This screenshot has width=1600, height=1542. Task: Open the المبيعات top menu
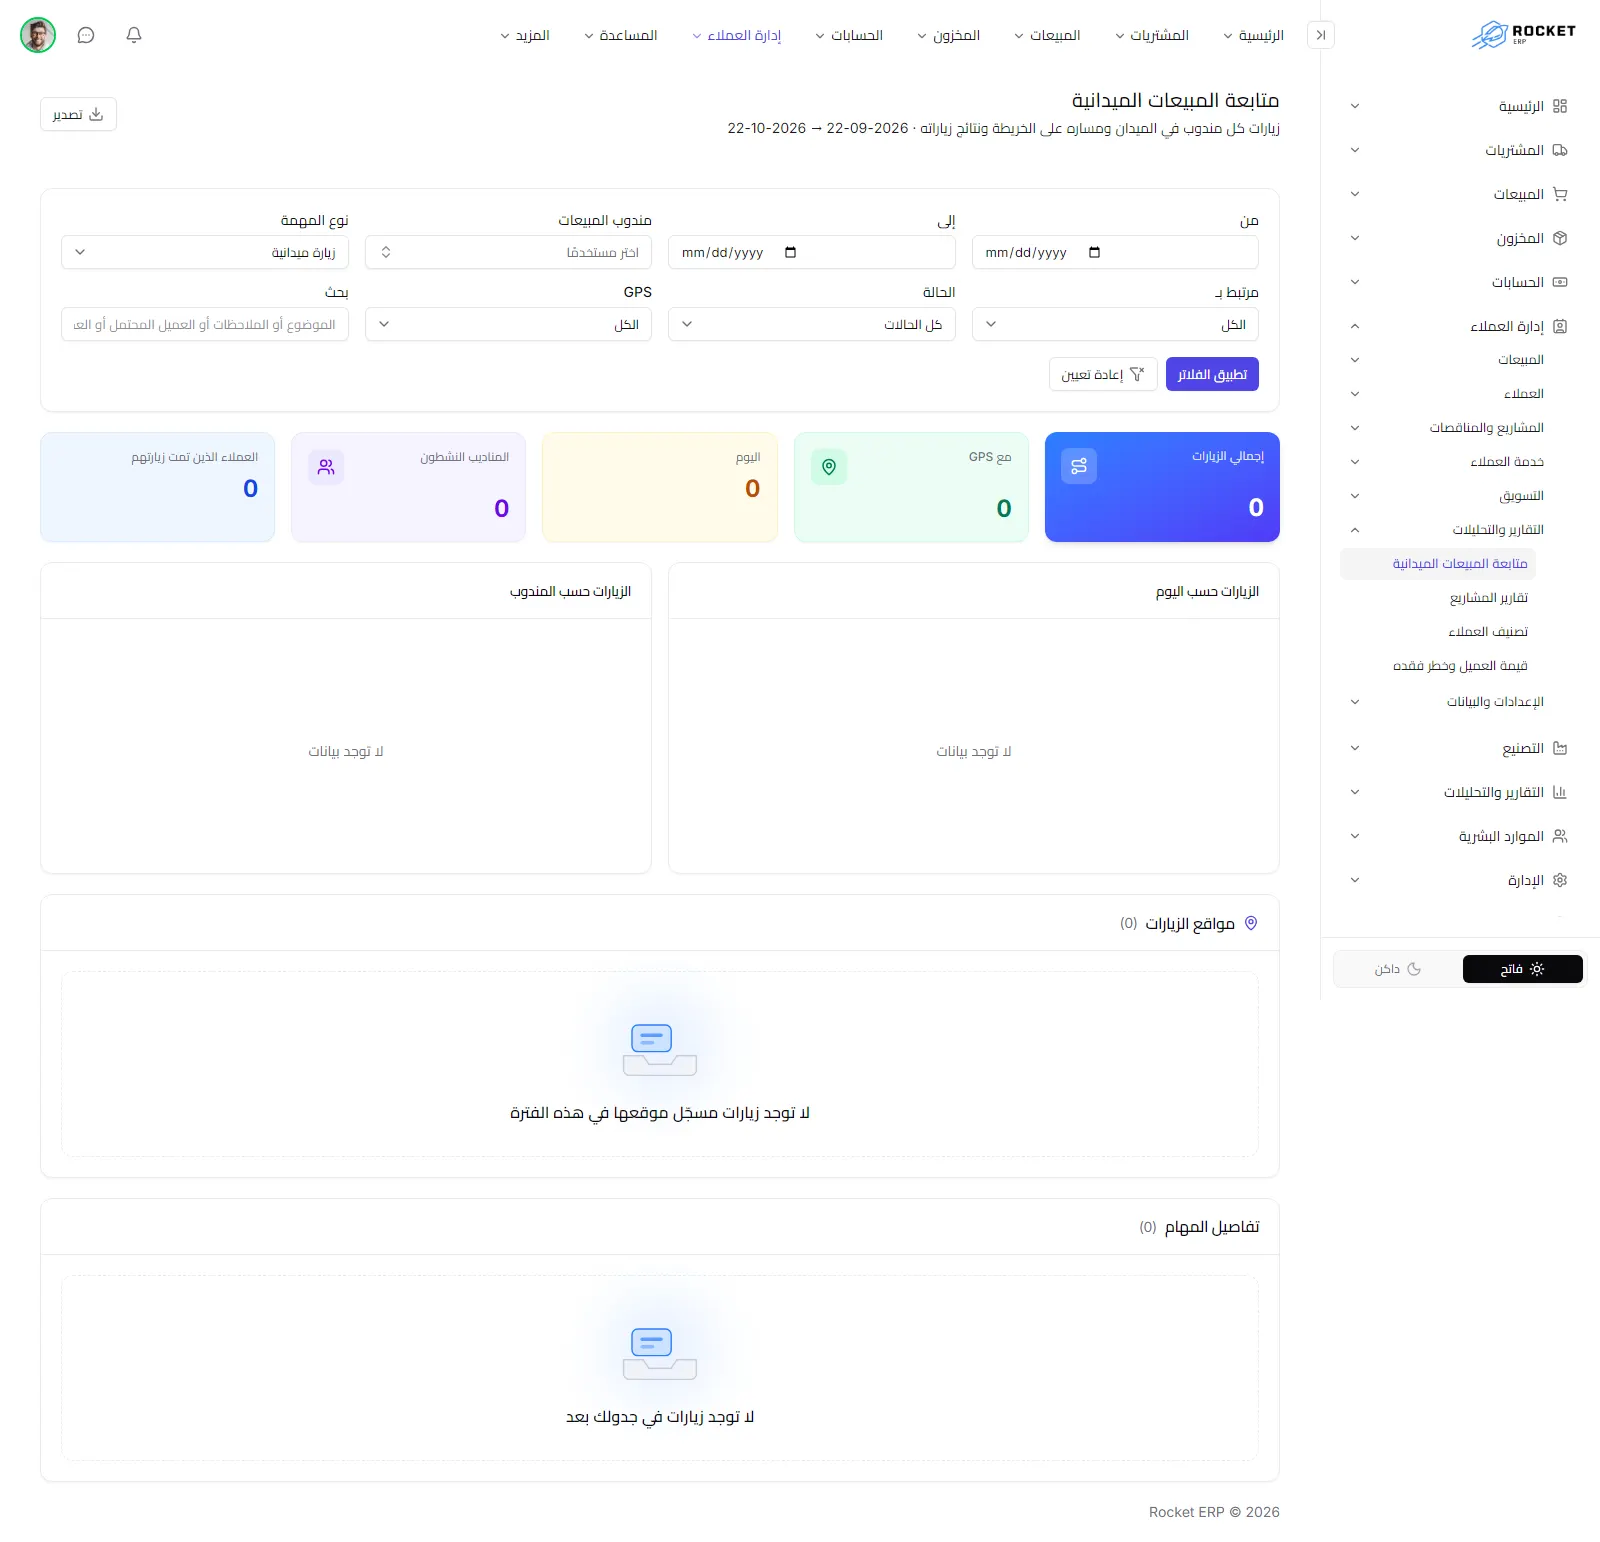pyautogui.click(x=1047, y=35)
